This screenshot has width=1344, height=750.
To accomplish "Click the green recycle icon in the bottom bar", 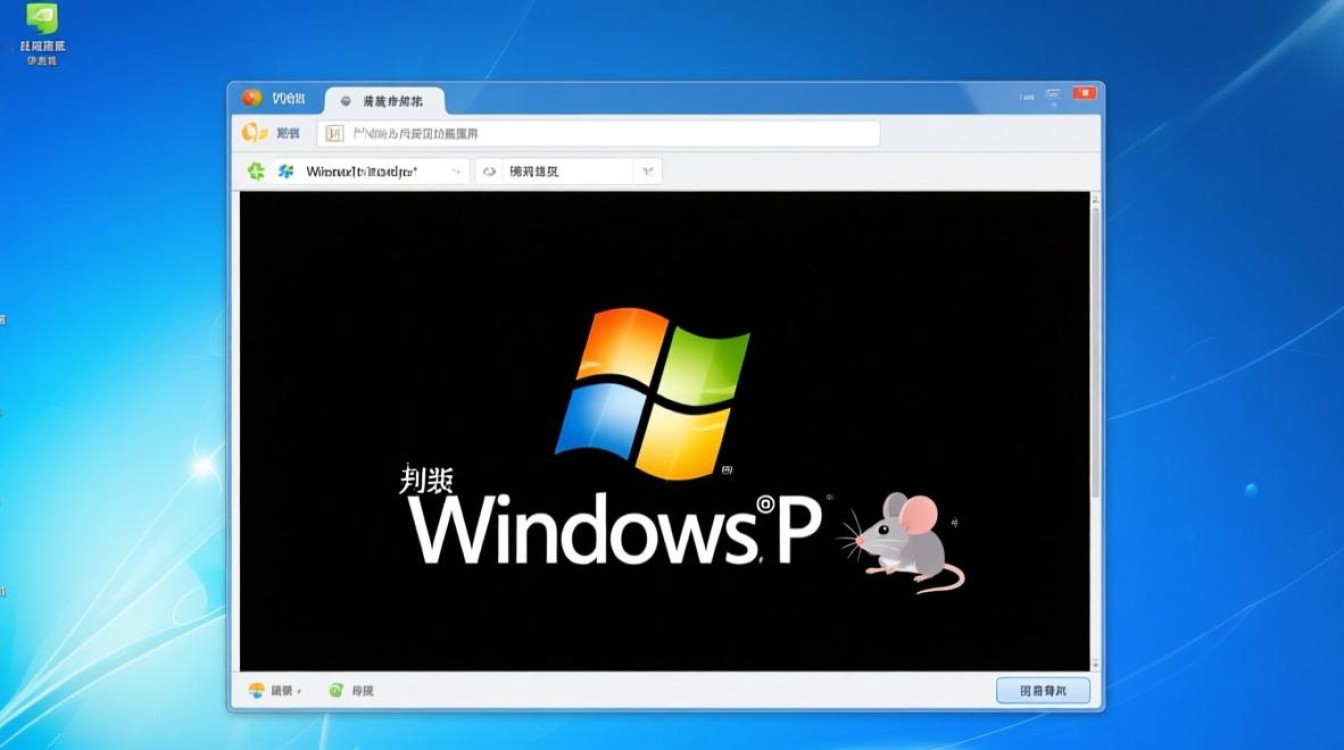I will pos(335,690).
